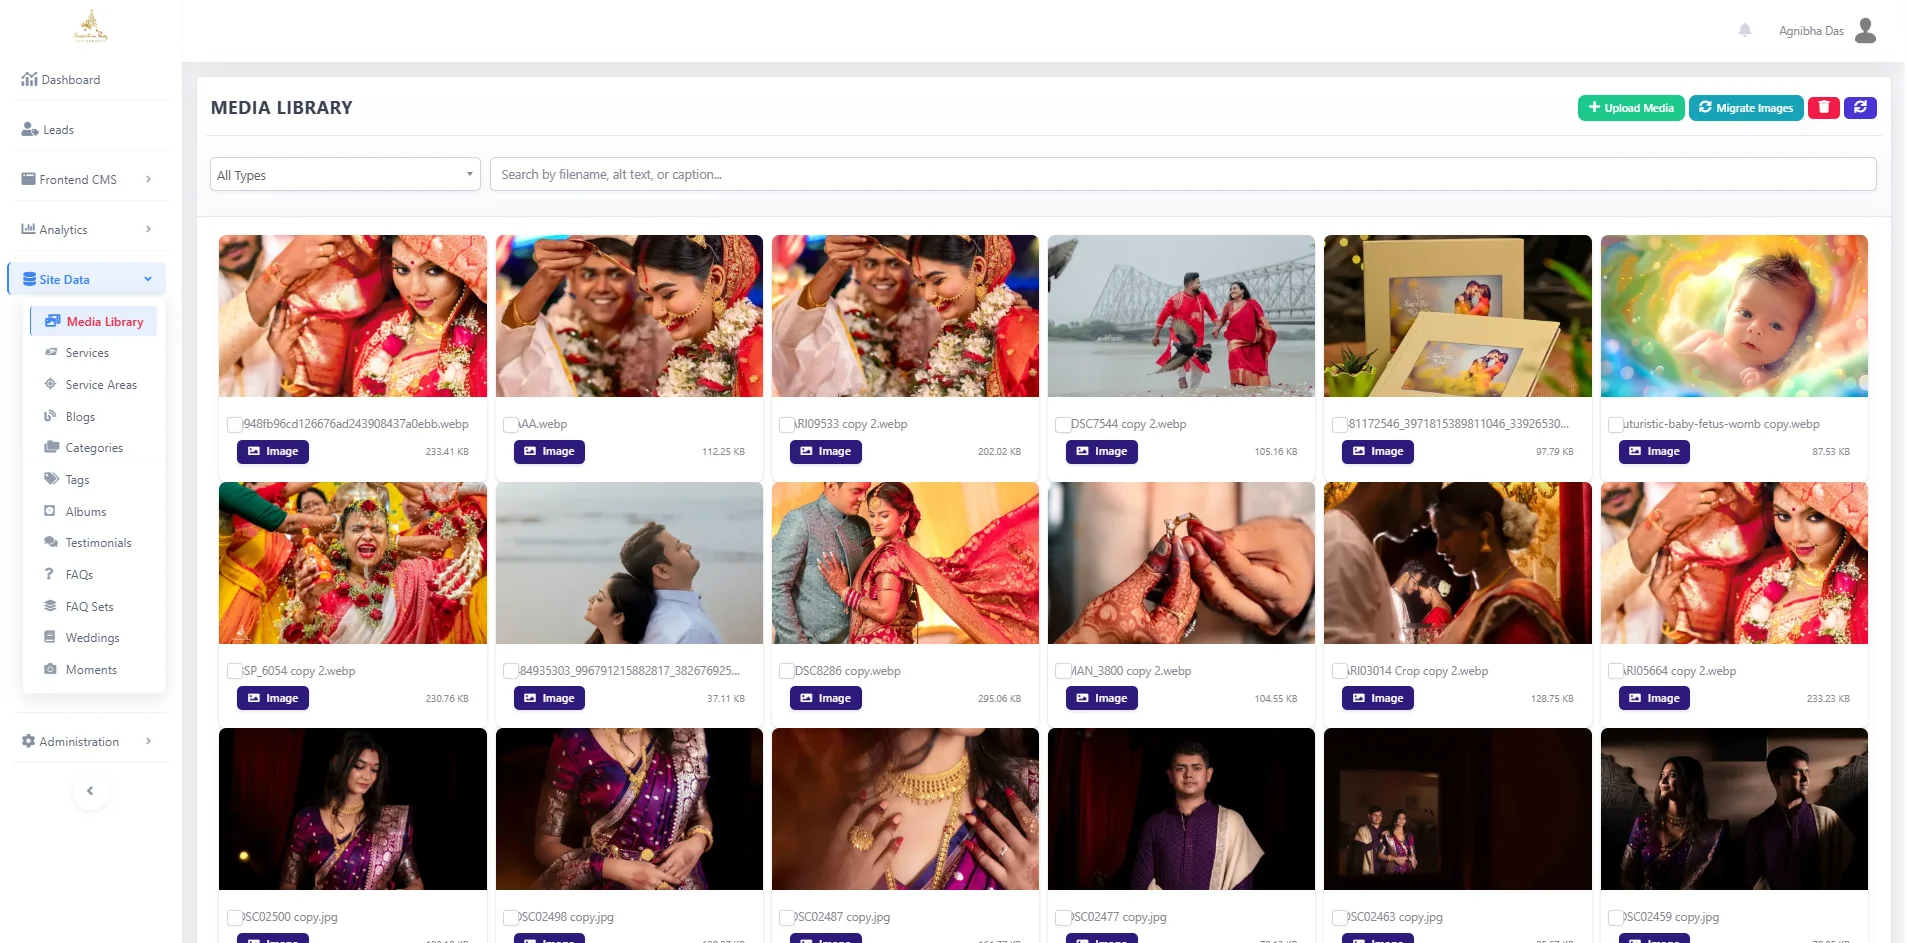Click the baby fetus womb thumbnail
The height and width of the screenshot is (943, 1907).
coord(1733,316)
